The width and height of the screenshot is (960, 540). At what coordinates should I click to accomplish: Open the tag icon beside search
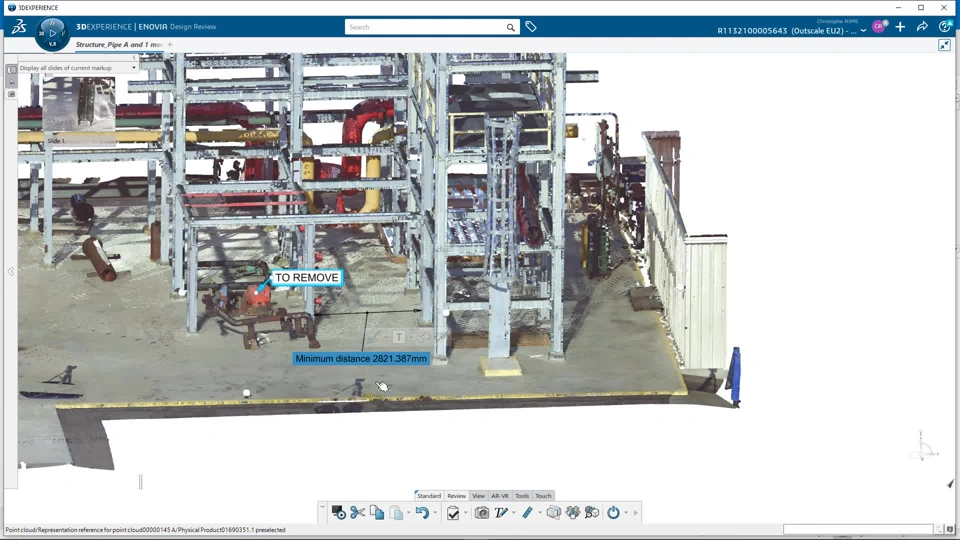tap(531, 26)
